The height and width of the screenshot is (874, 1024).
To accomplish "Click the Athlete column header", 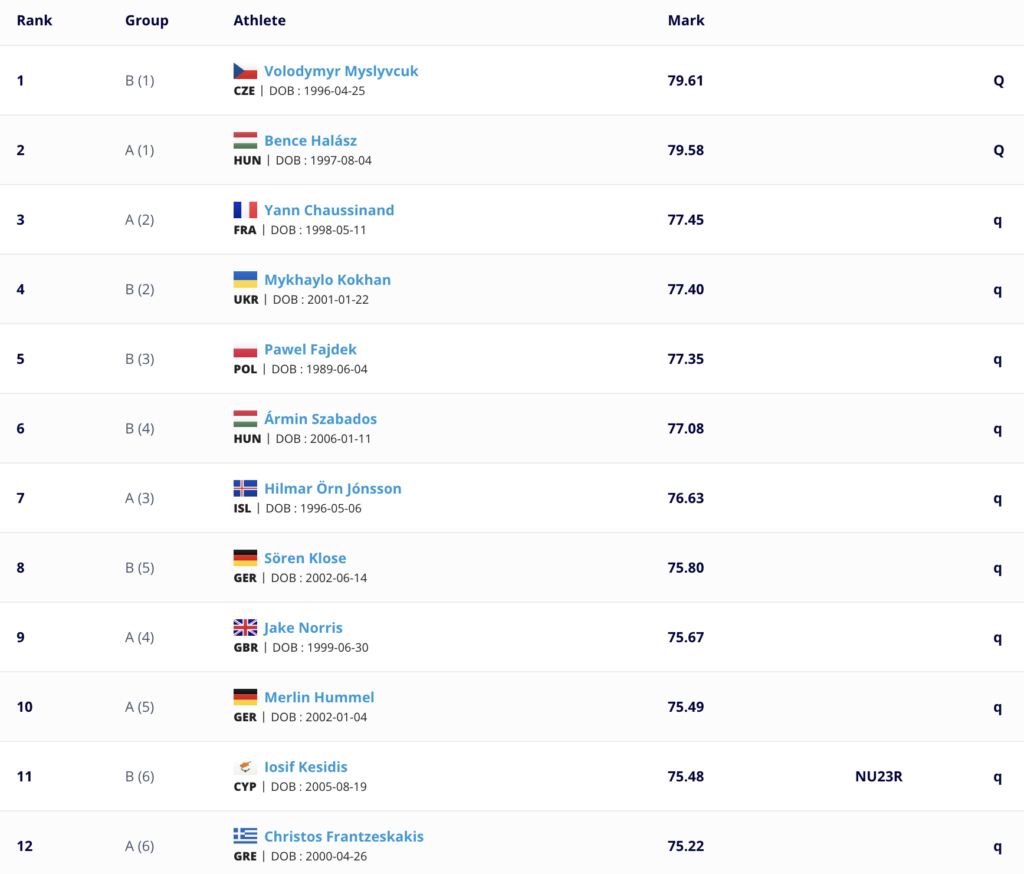I will pos(259,20).
